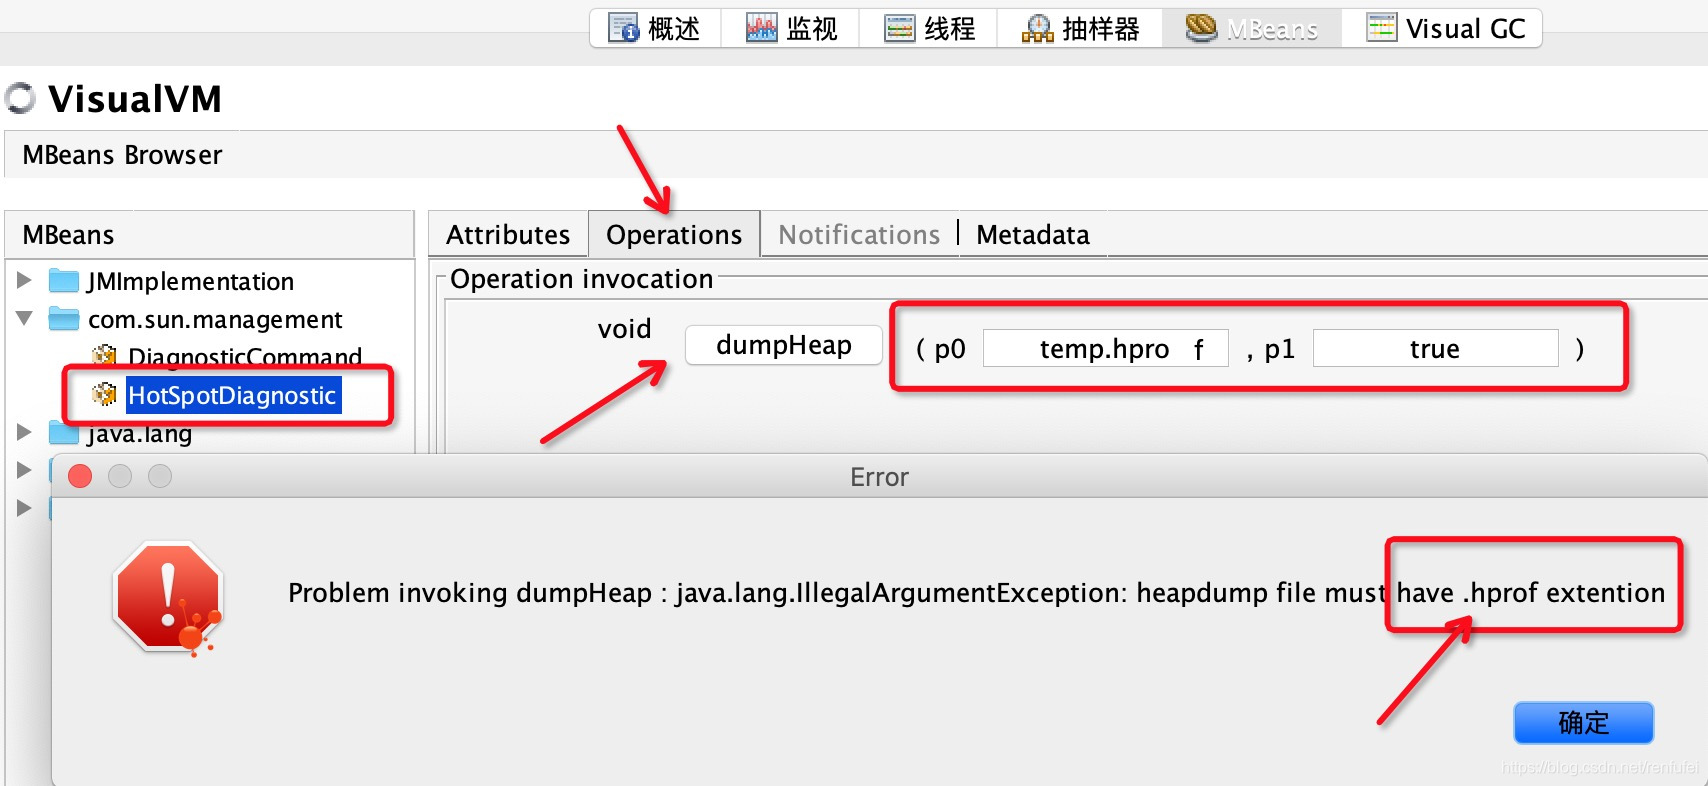Click the MBeans Browser heading
This screenshot has width=1708, height=786.
(122, 155)
